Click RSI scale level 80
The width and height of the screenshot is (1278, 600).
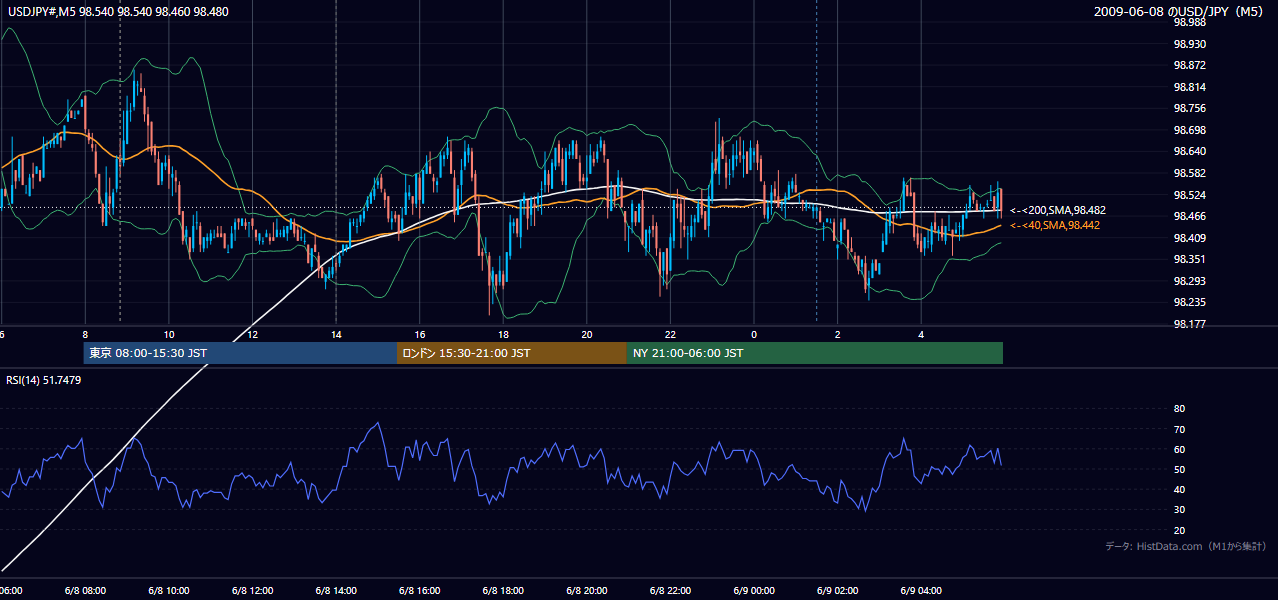click(x=1179, y=409)
